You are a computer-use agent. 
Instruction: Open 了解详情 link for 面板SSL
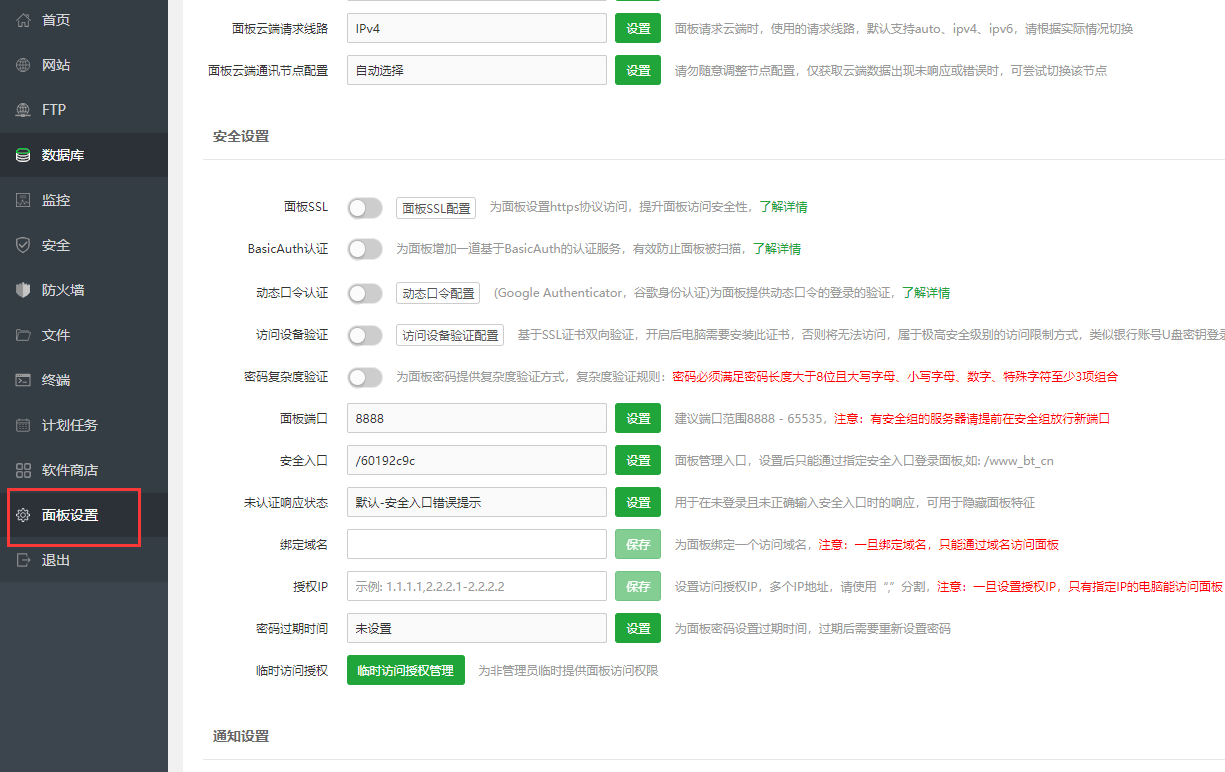tap(783, 207)
